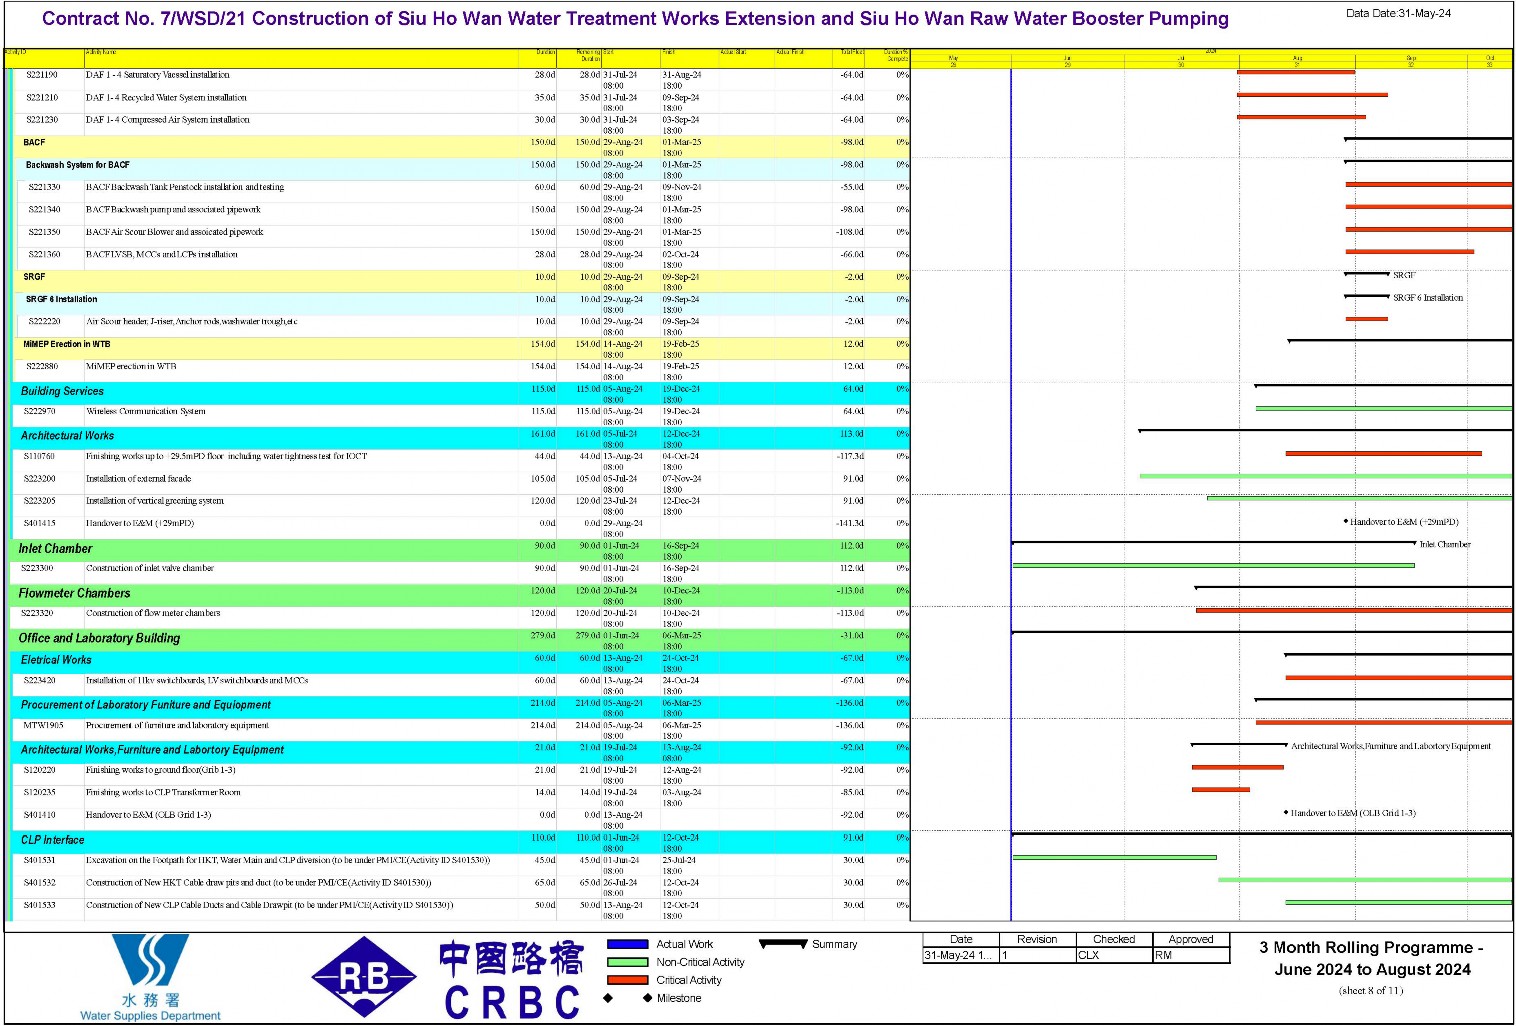
Task: Select the MiMEP Erection in WTB group row
Action: [x=461, y=348]
